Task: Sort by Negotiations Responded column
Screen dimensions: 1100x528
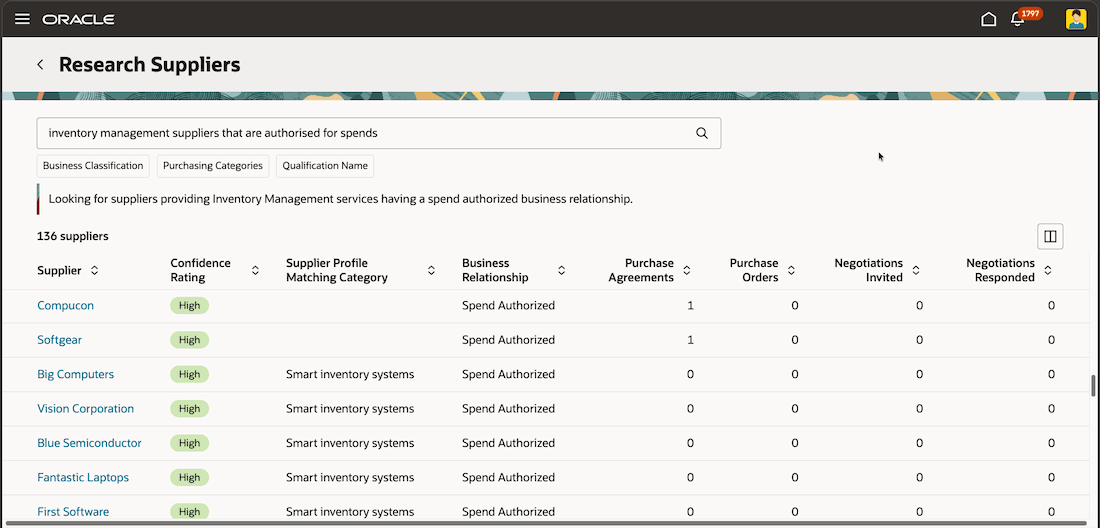Action: click(x=1047, y=270)
